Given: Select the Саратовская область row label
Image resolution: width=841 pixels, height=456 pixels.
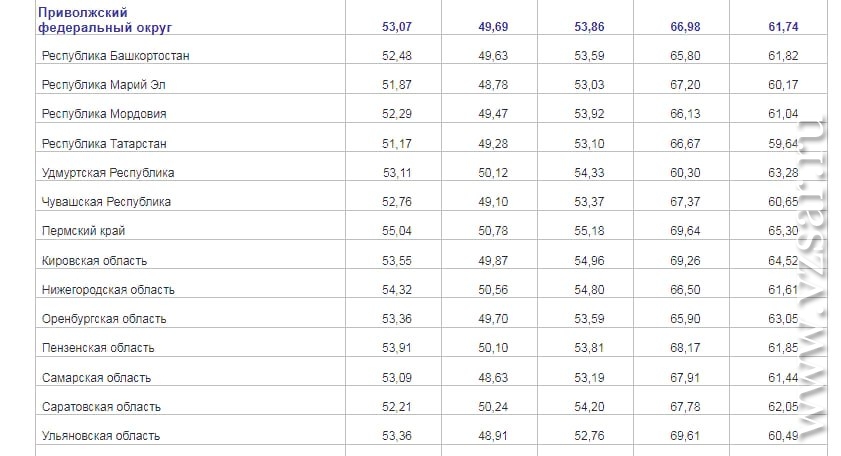Looking at the screenshot, I should click(101, 407).
